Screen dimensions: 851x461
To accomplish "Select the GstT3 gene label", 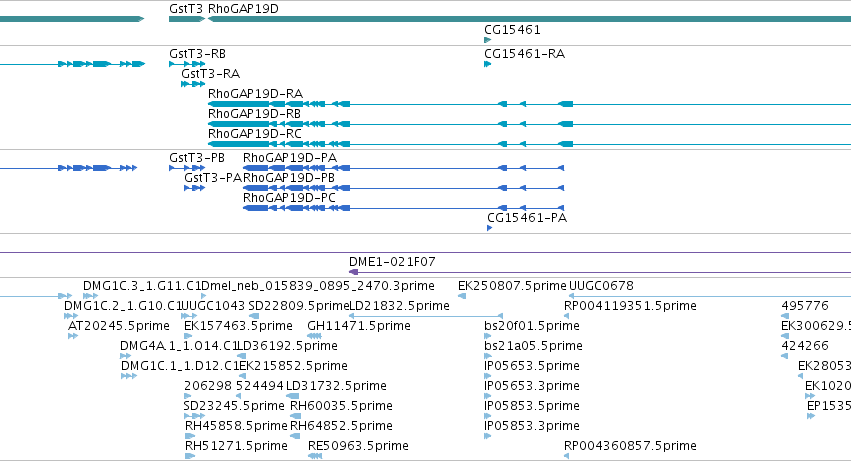I will pyautogui.click(x=186, y=9).
